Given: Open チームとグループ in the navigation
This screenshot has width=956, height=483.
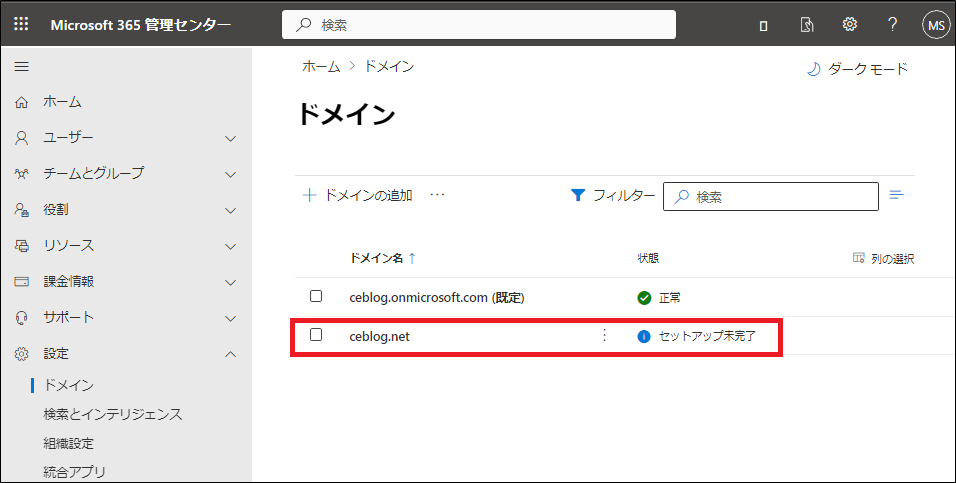Looking at the screenshot, I should (x=93, y=173).
